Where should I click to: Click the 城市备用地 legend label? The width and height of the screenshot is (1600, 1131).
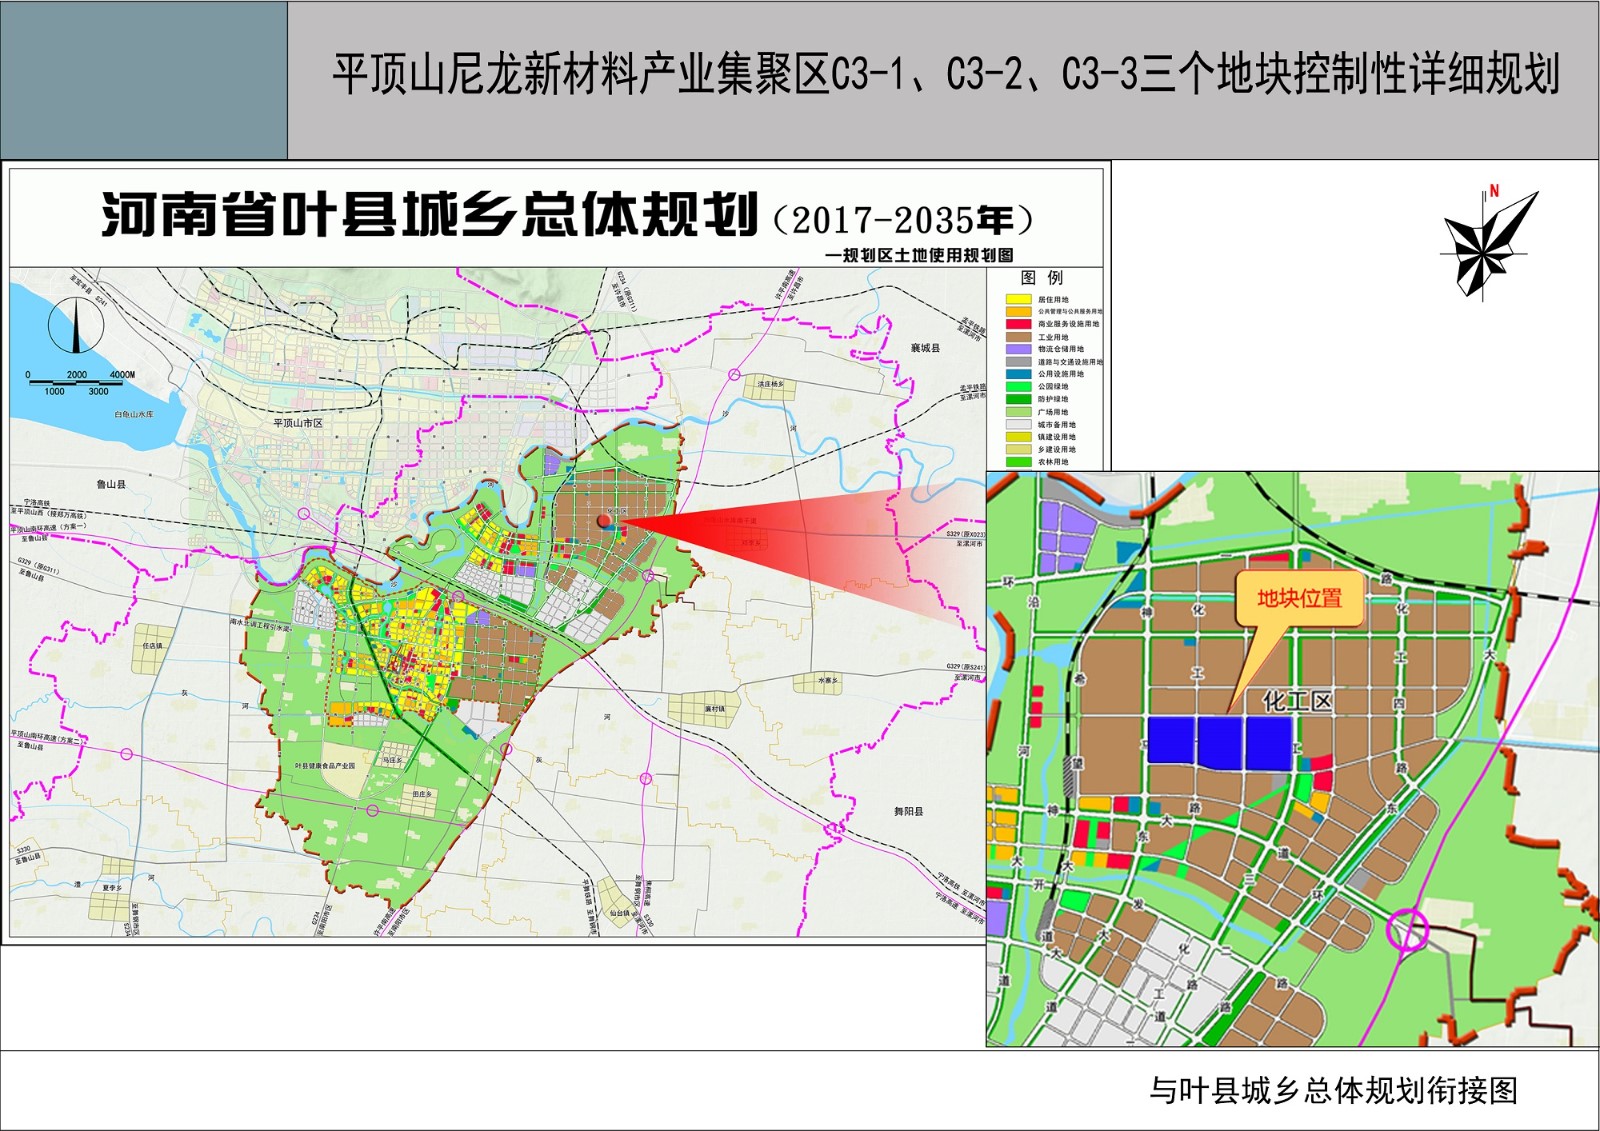[1057, 424]
